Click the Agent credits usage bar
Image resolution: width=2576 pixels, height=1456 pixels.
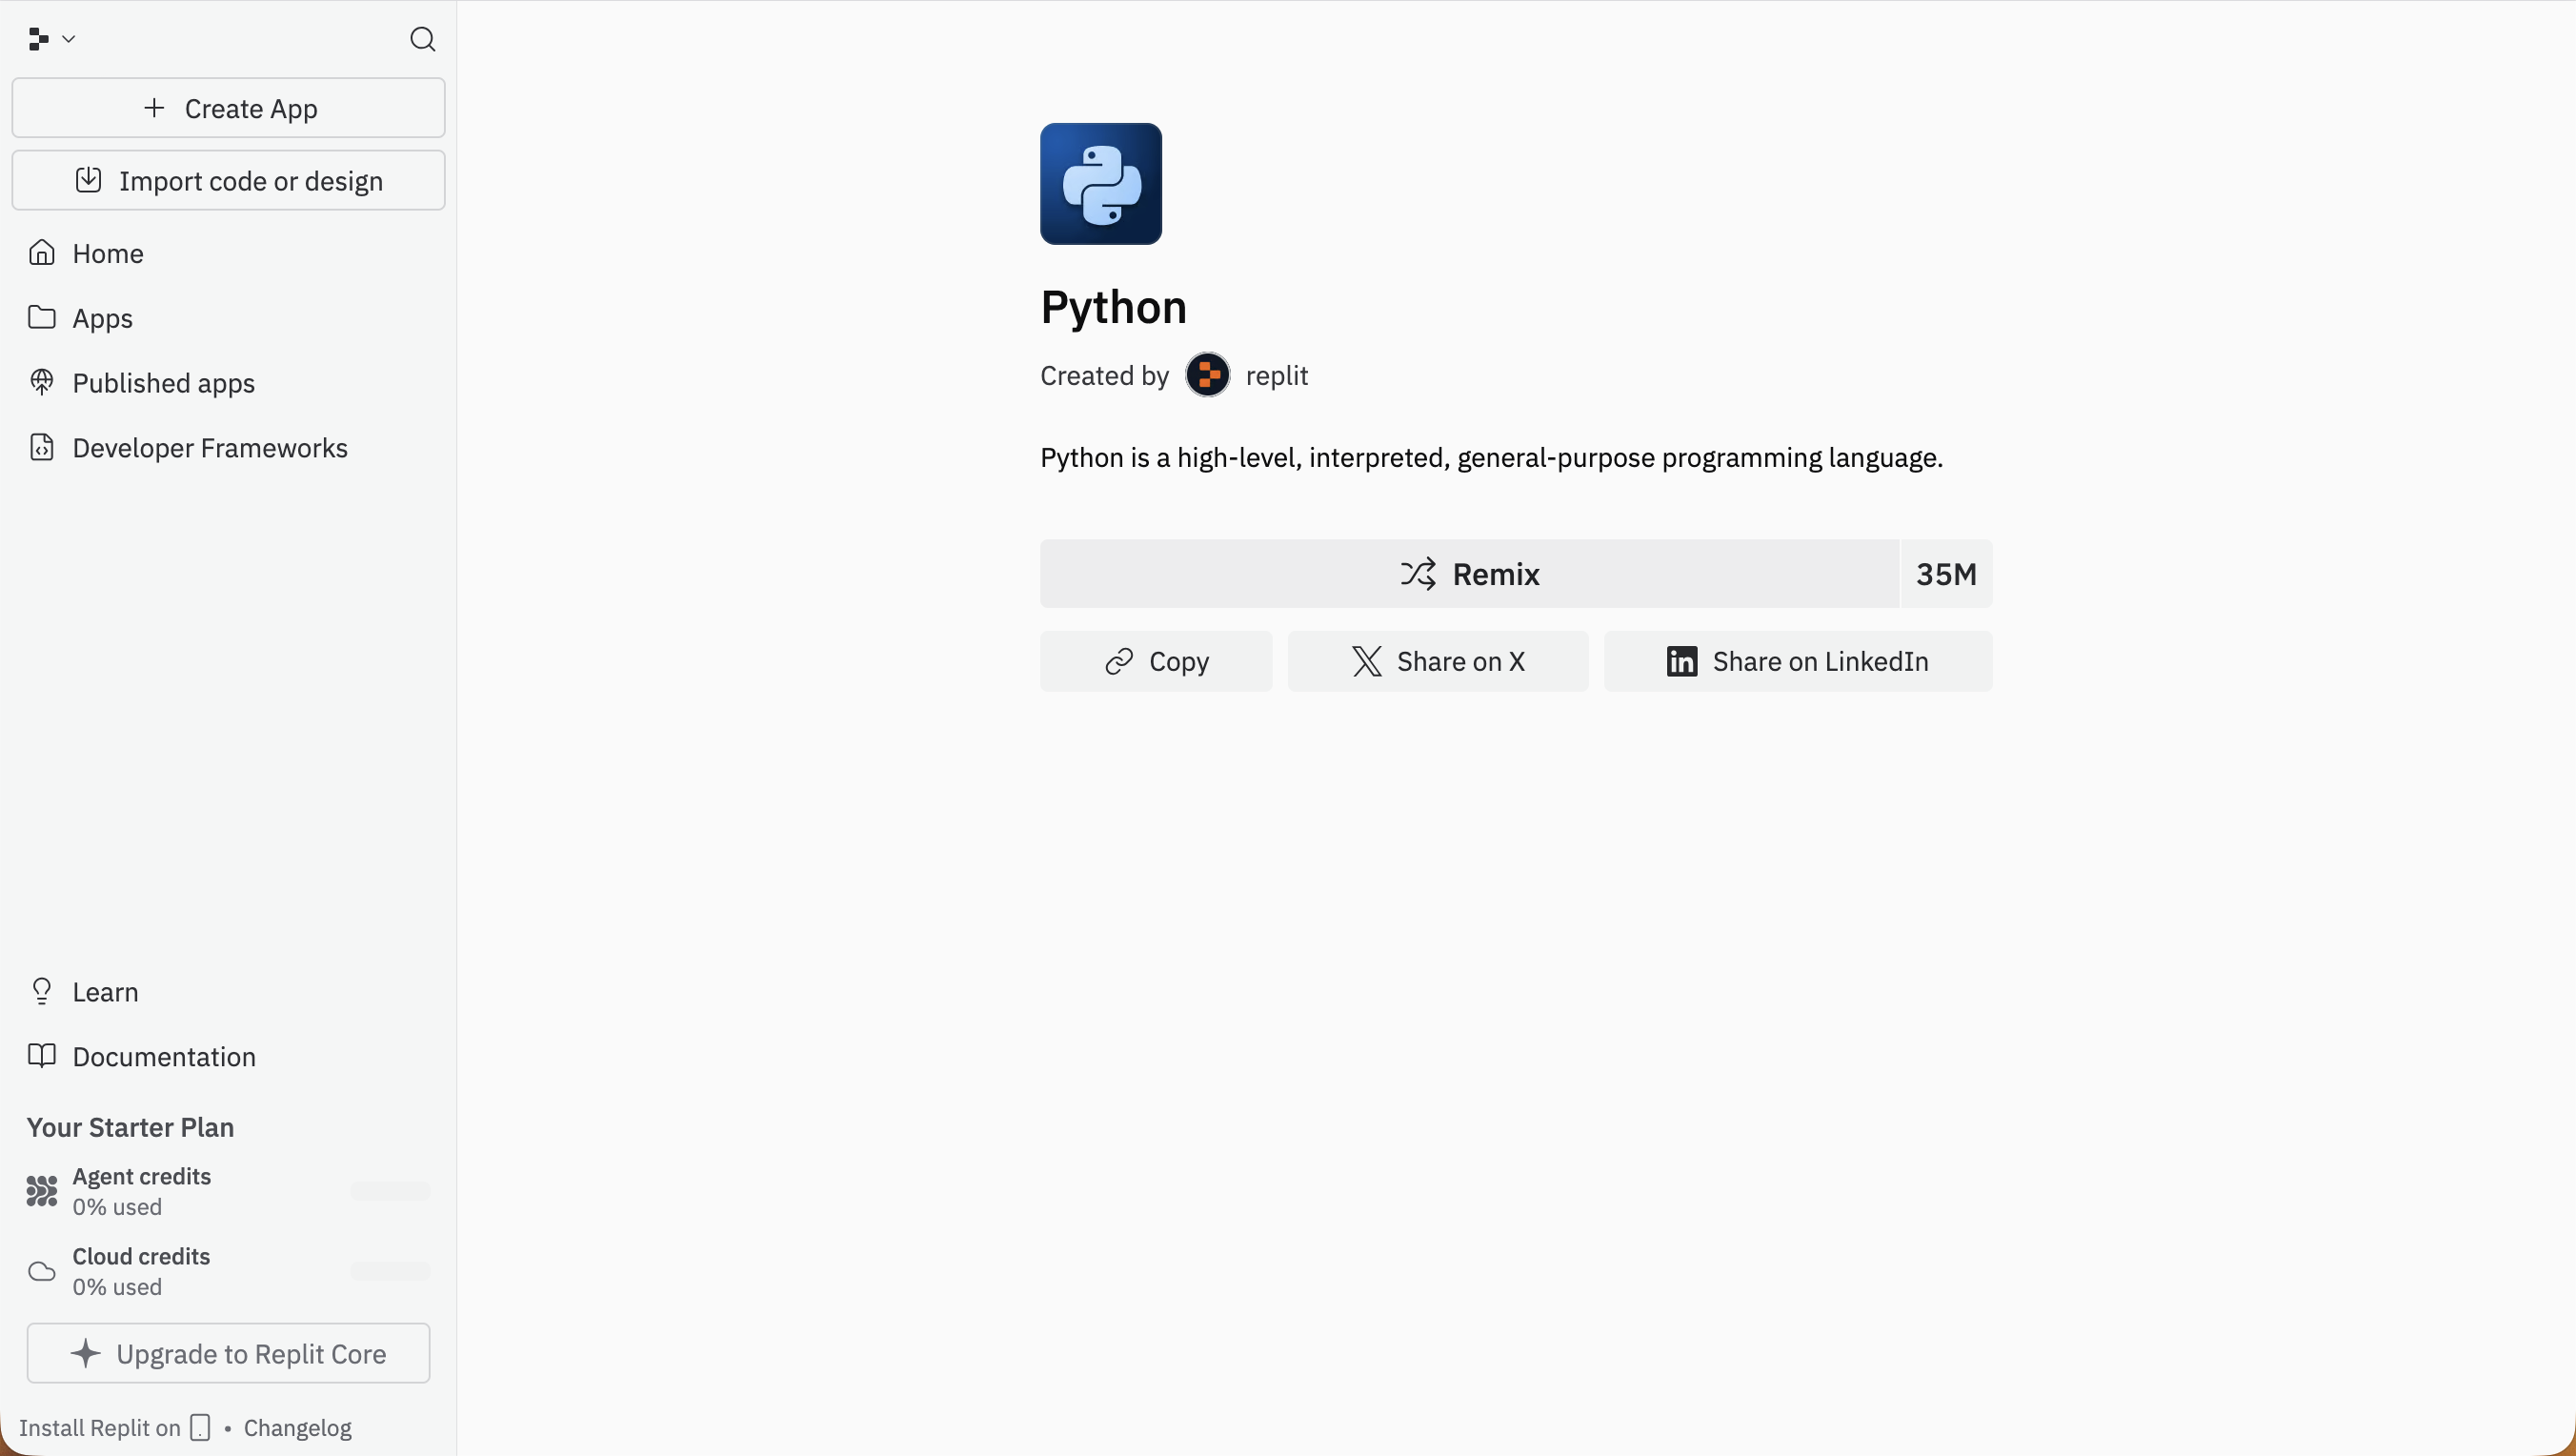pos(390,1190)
